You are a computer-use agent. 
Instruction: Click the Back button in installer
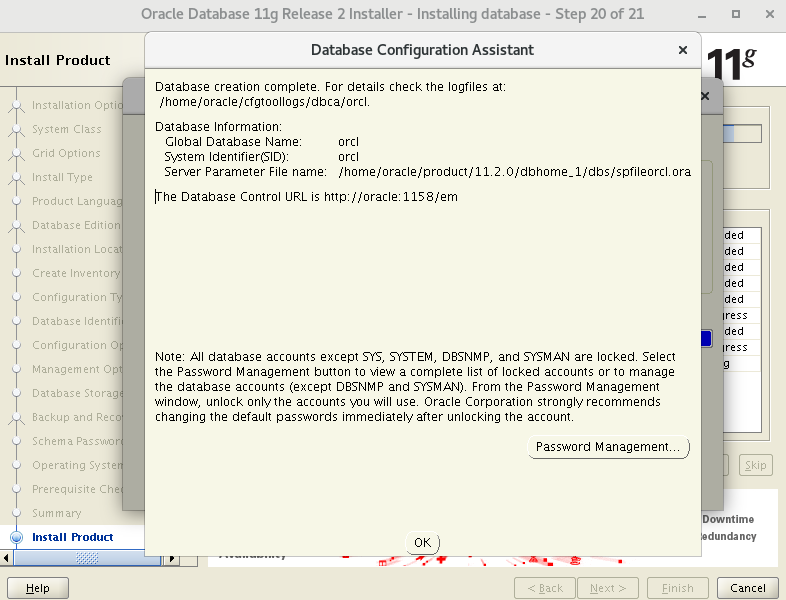coord(545,588)
